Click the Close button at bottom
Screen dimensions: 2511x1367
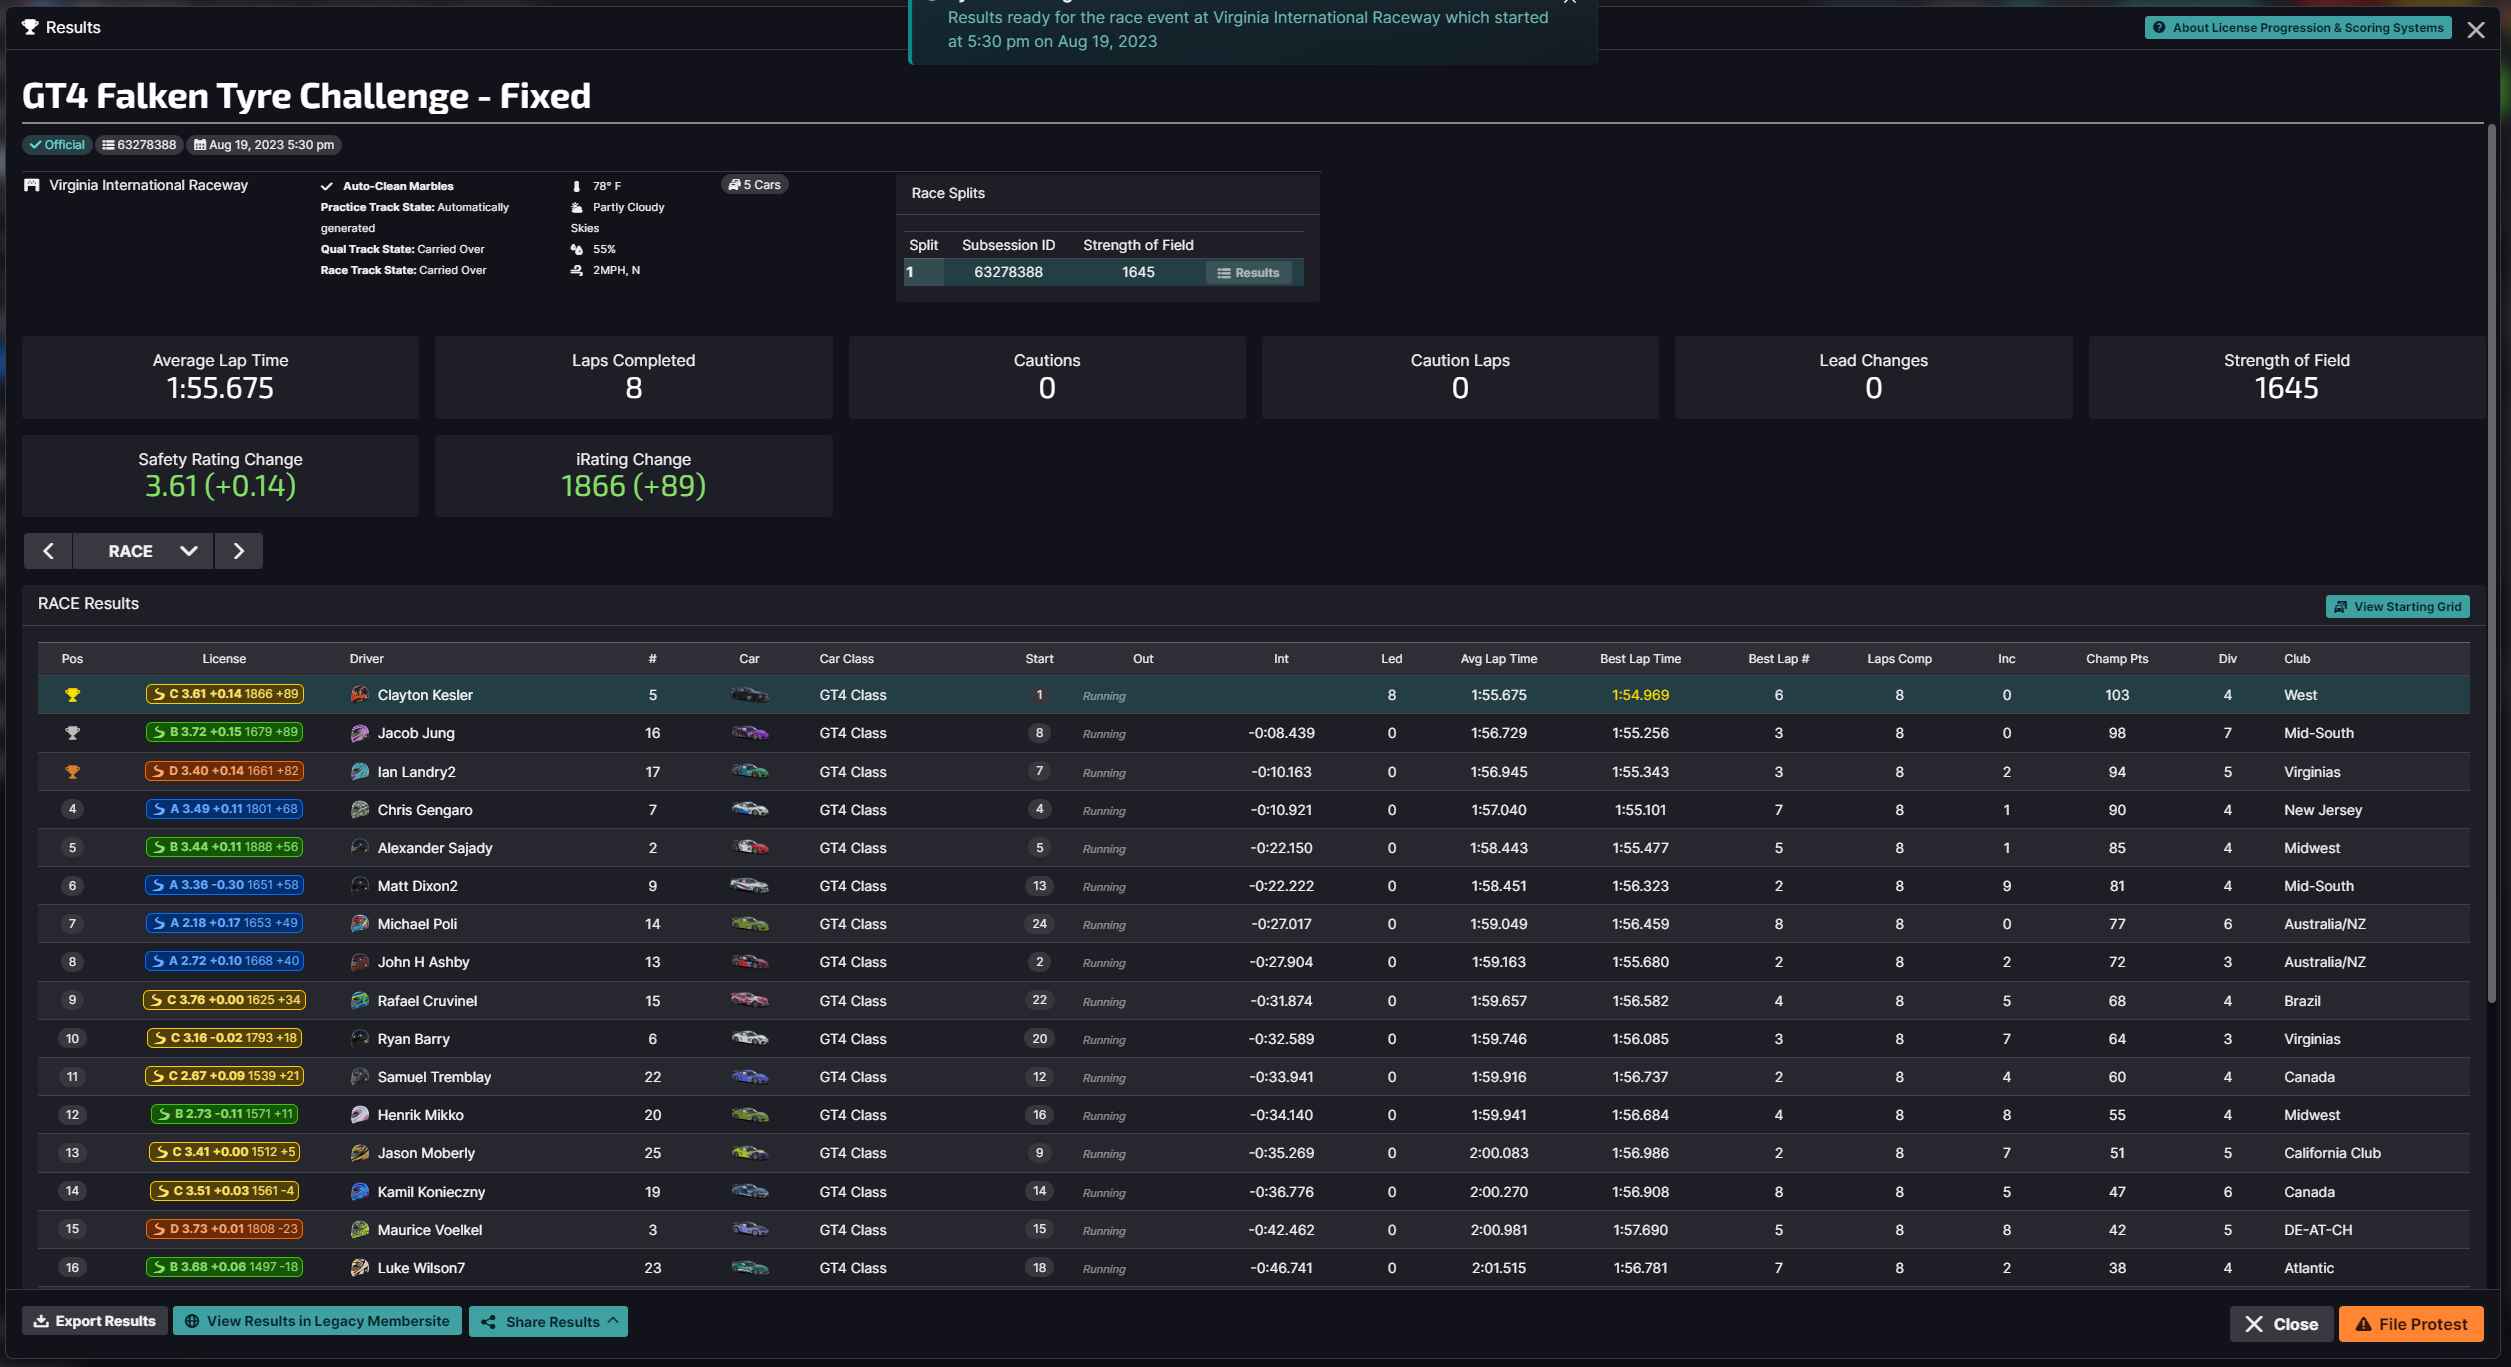pyautogui.click(x=2281, y=1324)
